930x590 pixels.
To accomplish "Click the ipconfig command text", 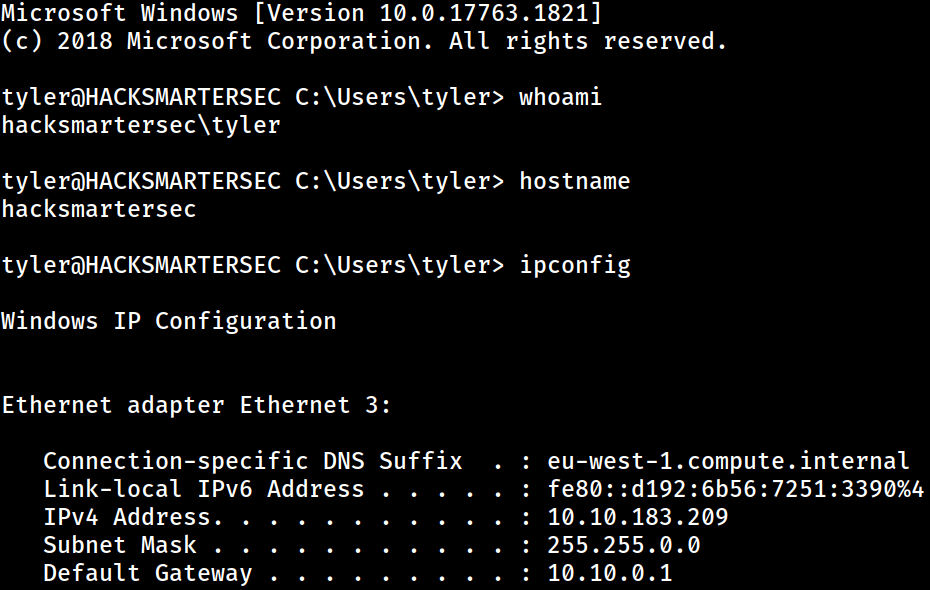I will click(574, 266).
